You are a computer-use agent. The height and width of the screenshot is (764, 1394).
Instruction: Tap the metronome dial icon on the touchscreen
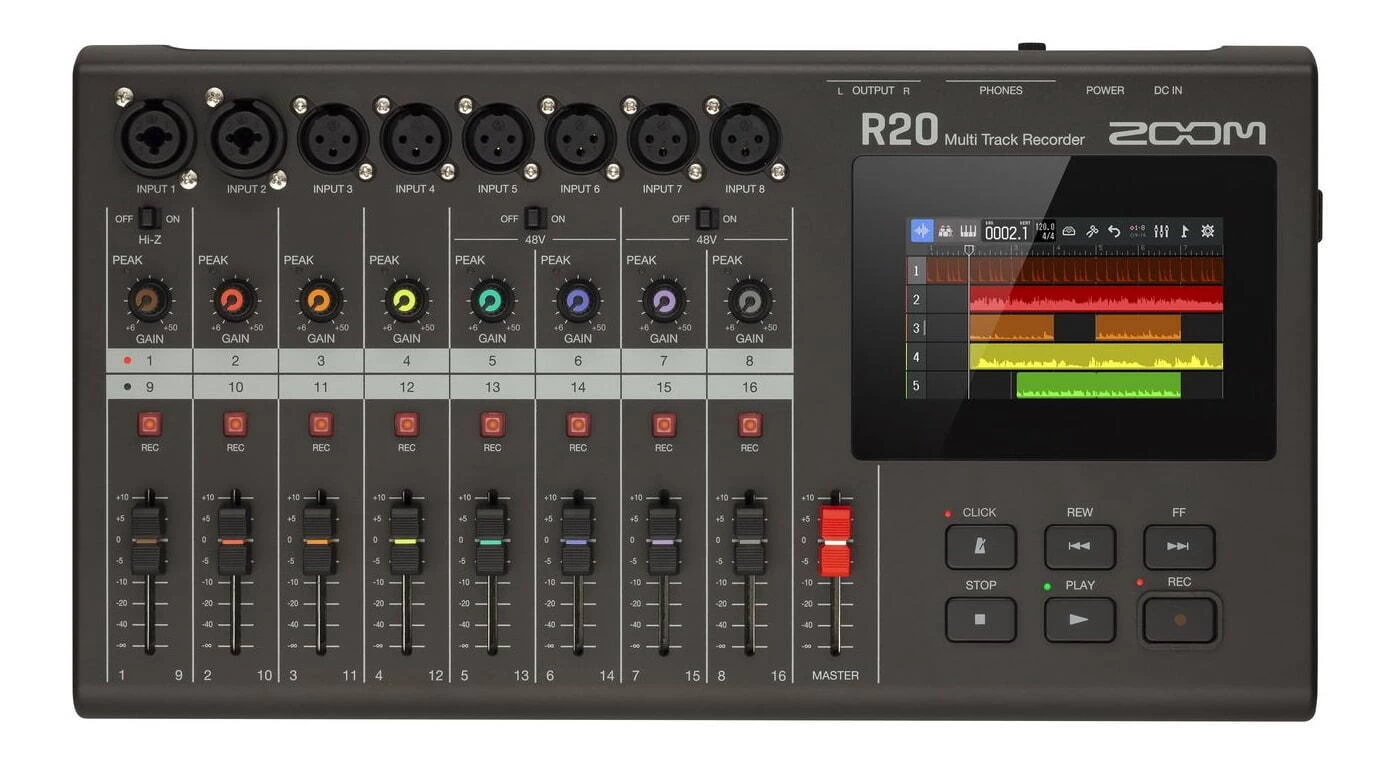tap(1070, 231)
